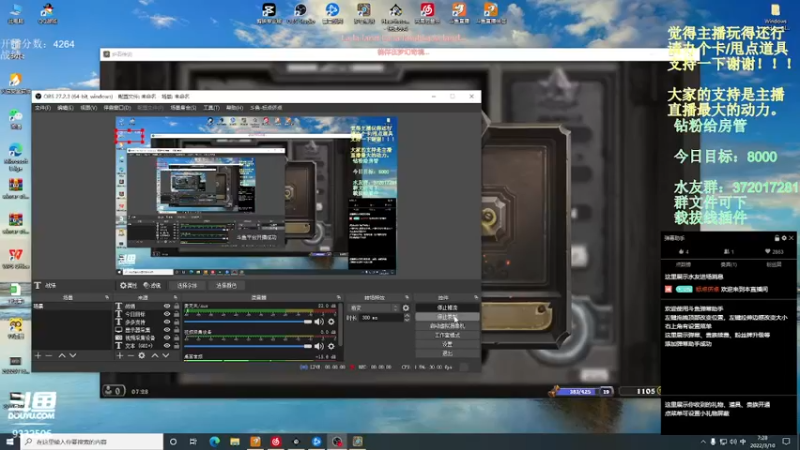
Task: Open source properties gear below sources list
Action: point(142,355)
